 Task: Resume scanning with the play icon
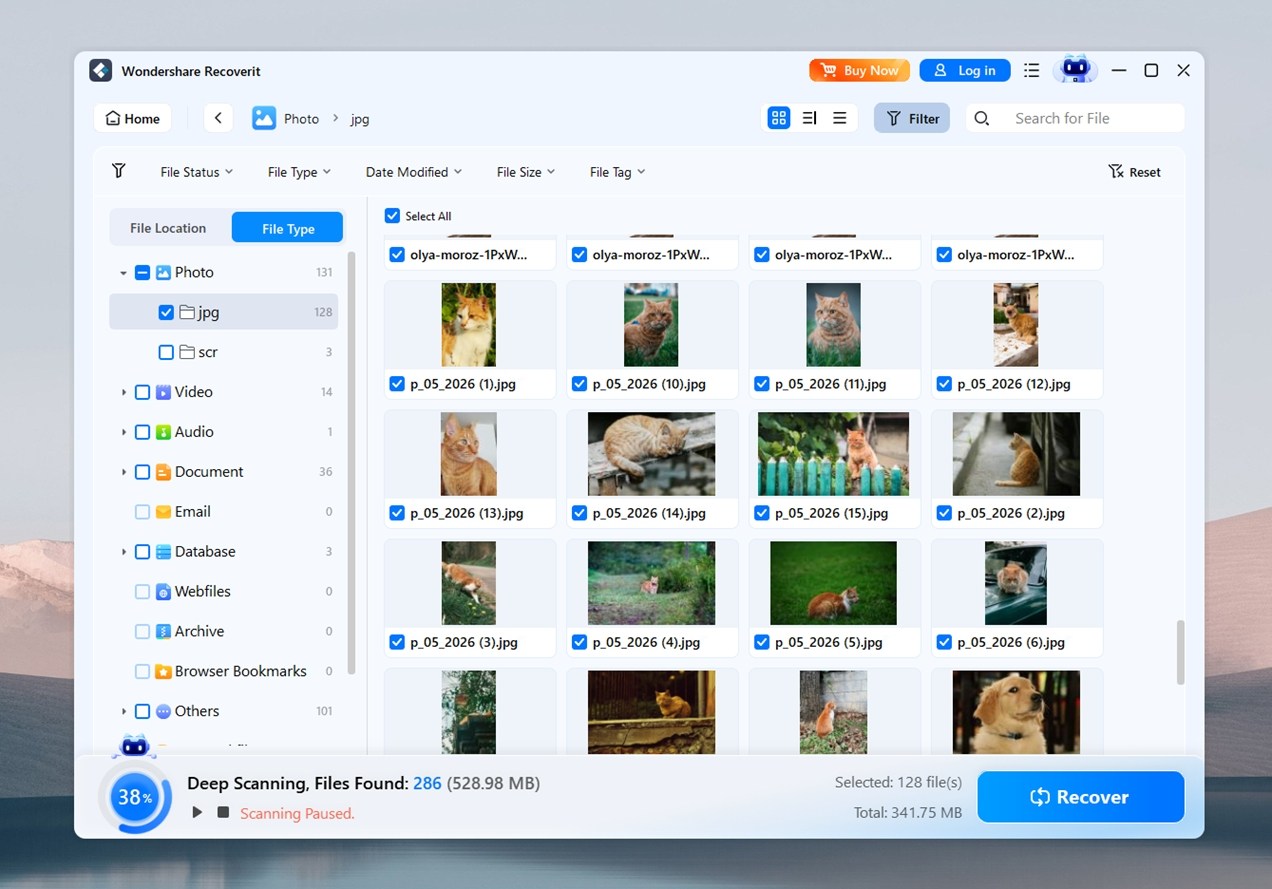click(197, 812)
